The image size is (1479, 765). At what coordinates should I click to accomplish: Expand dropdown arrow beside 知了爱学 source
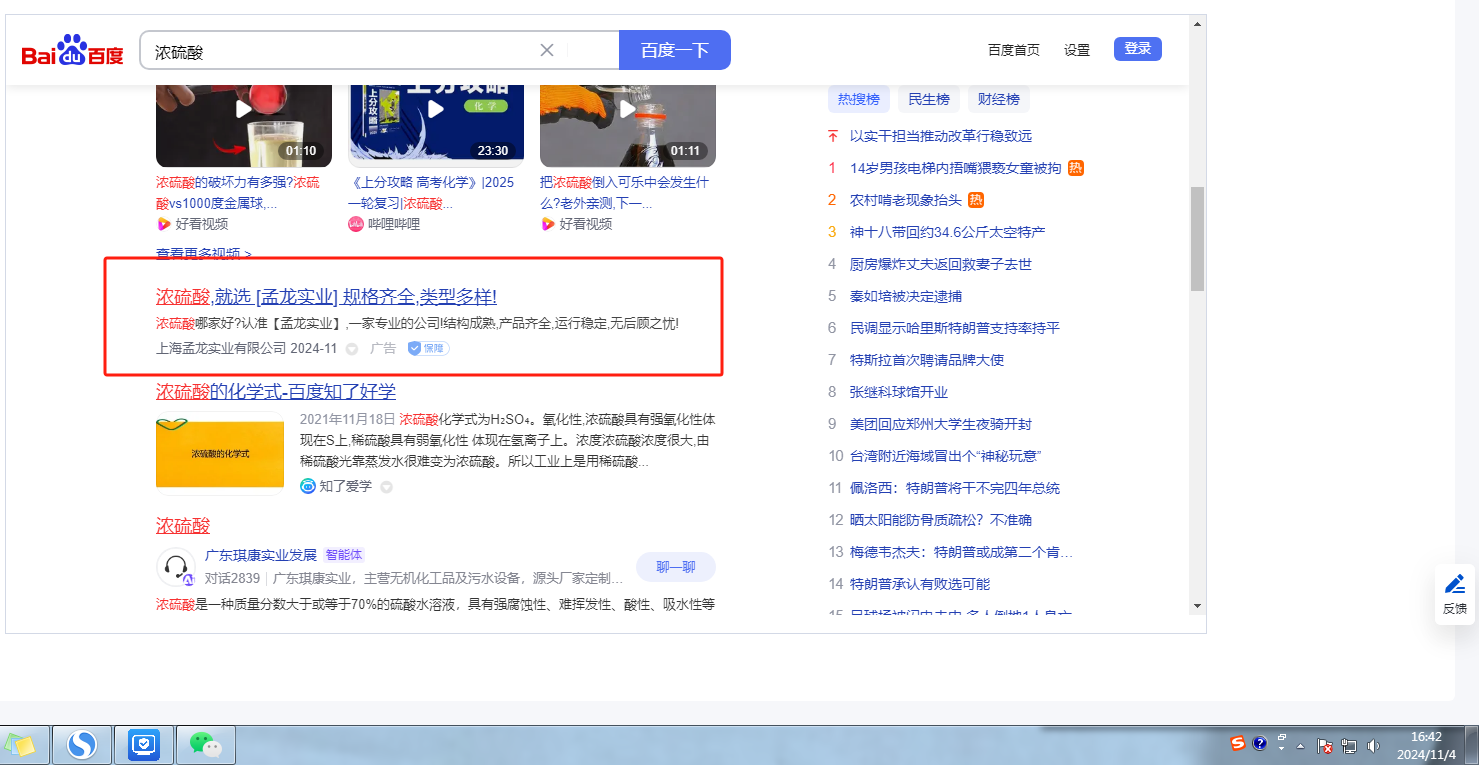pos(386,487)
